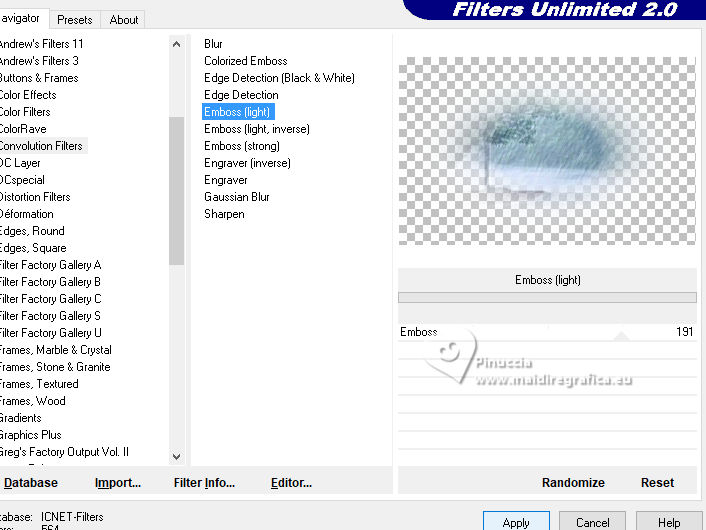Click the filter preview image

point(547,151)
